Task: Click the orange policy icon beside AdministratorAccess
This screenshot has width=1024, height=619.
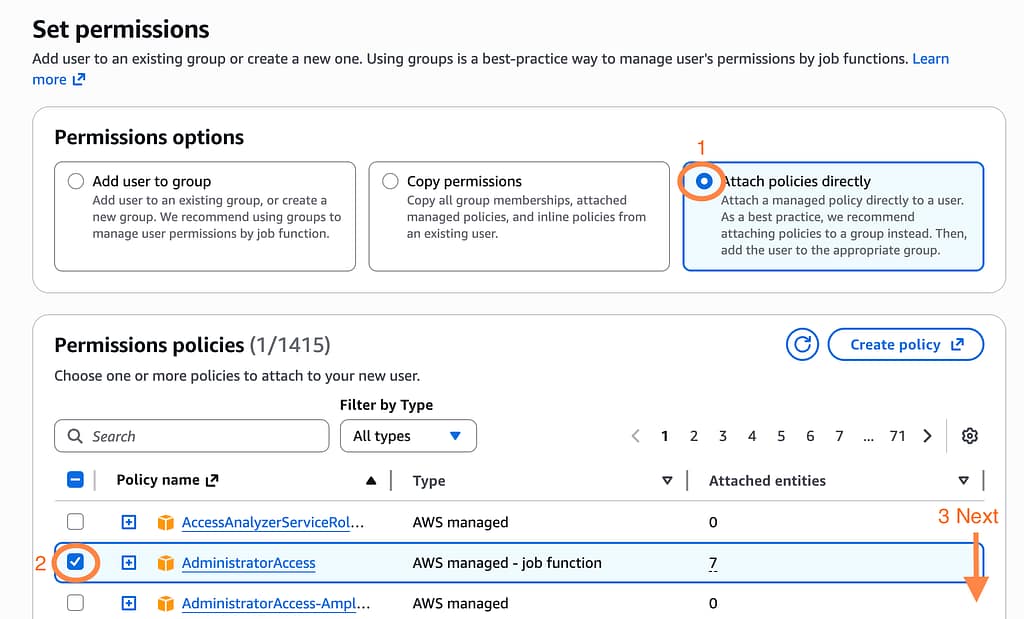Action: (166, 563)
